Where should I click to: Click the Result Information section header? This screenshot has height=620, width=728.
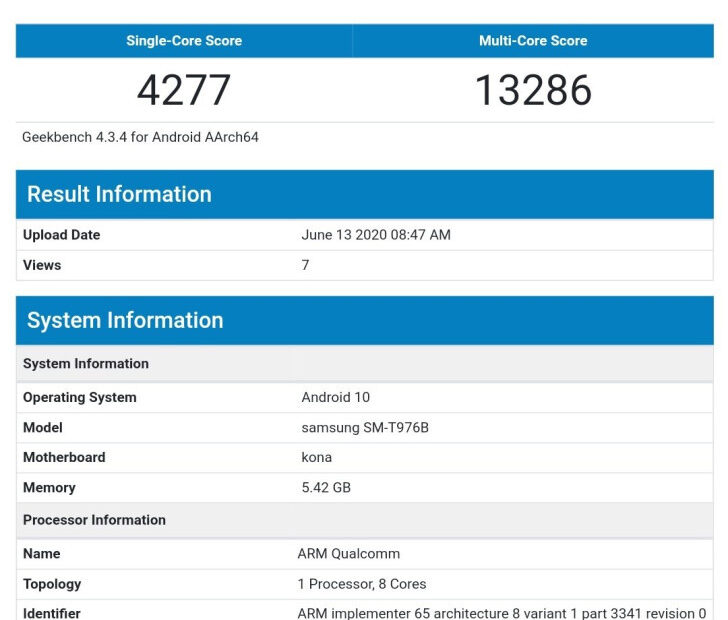click(x=364, y=194)
